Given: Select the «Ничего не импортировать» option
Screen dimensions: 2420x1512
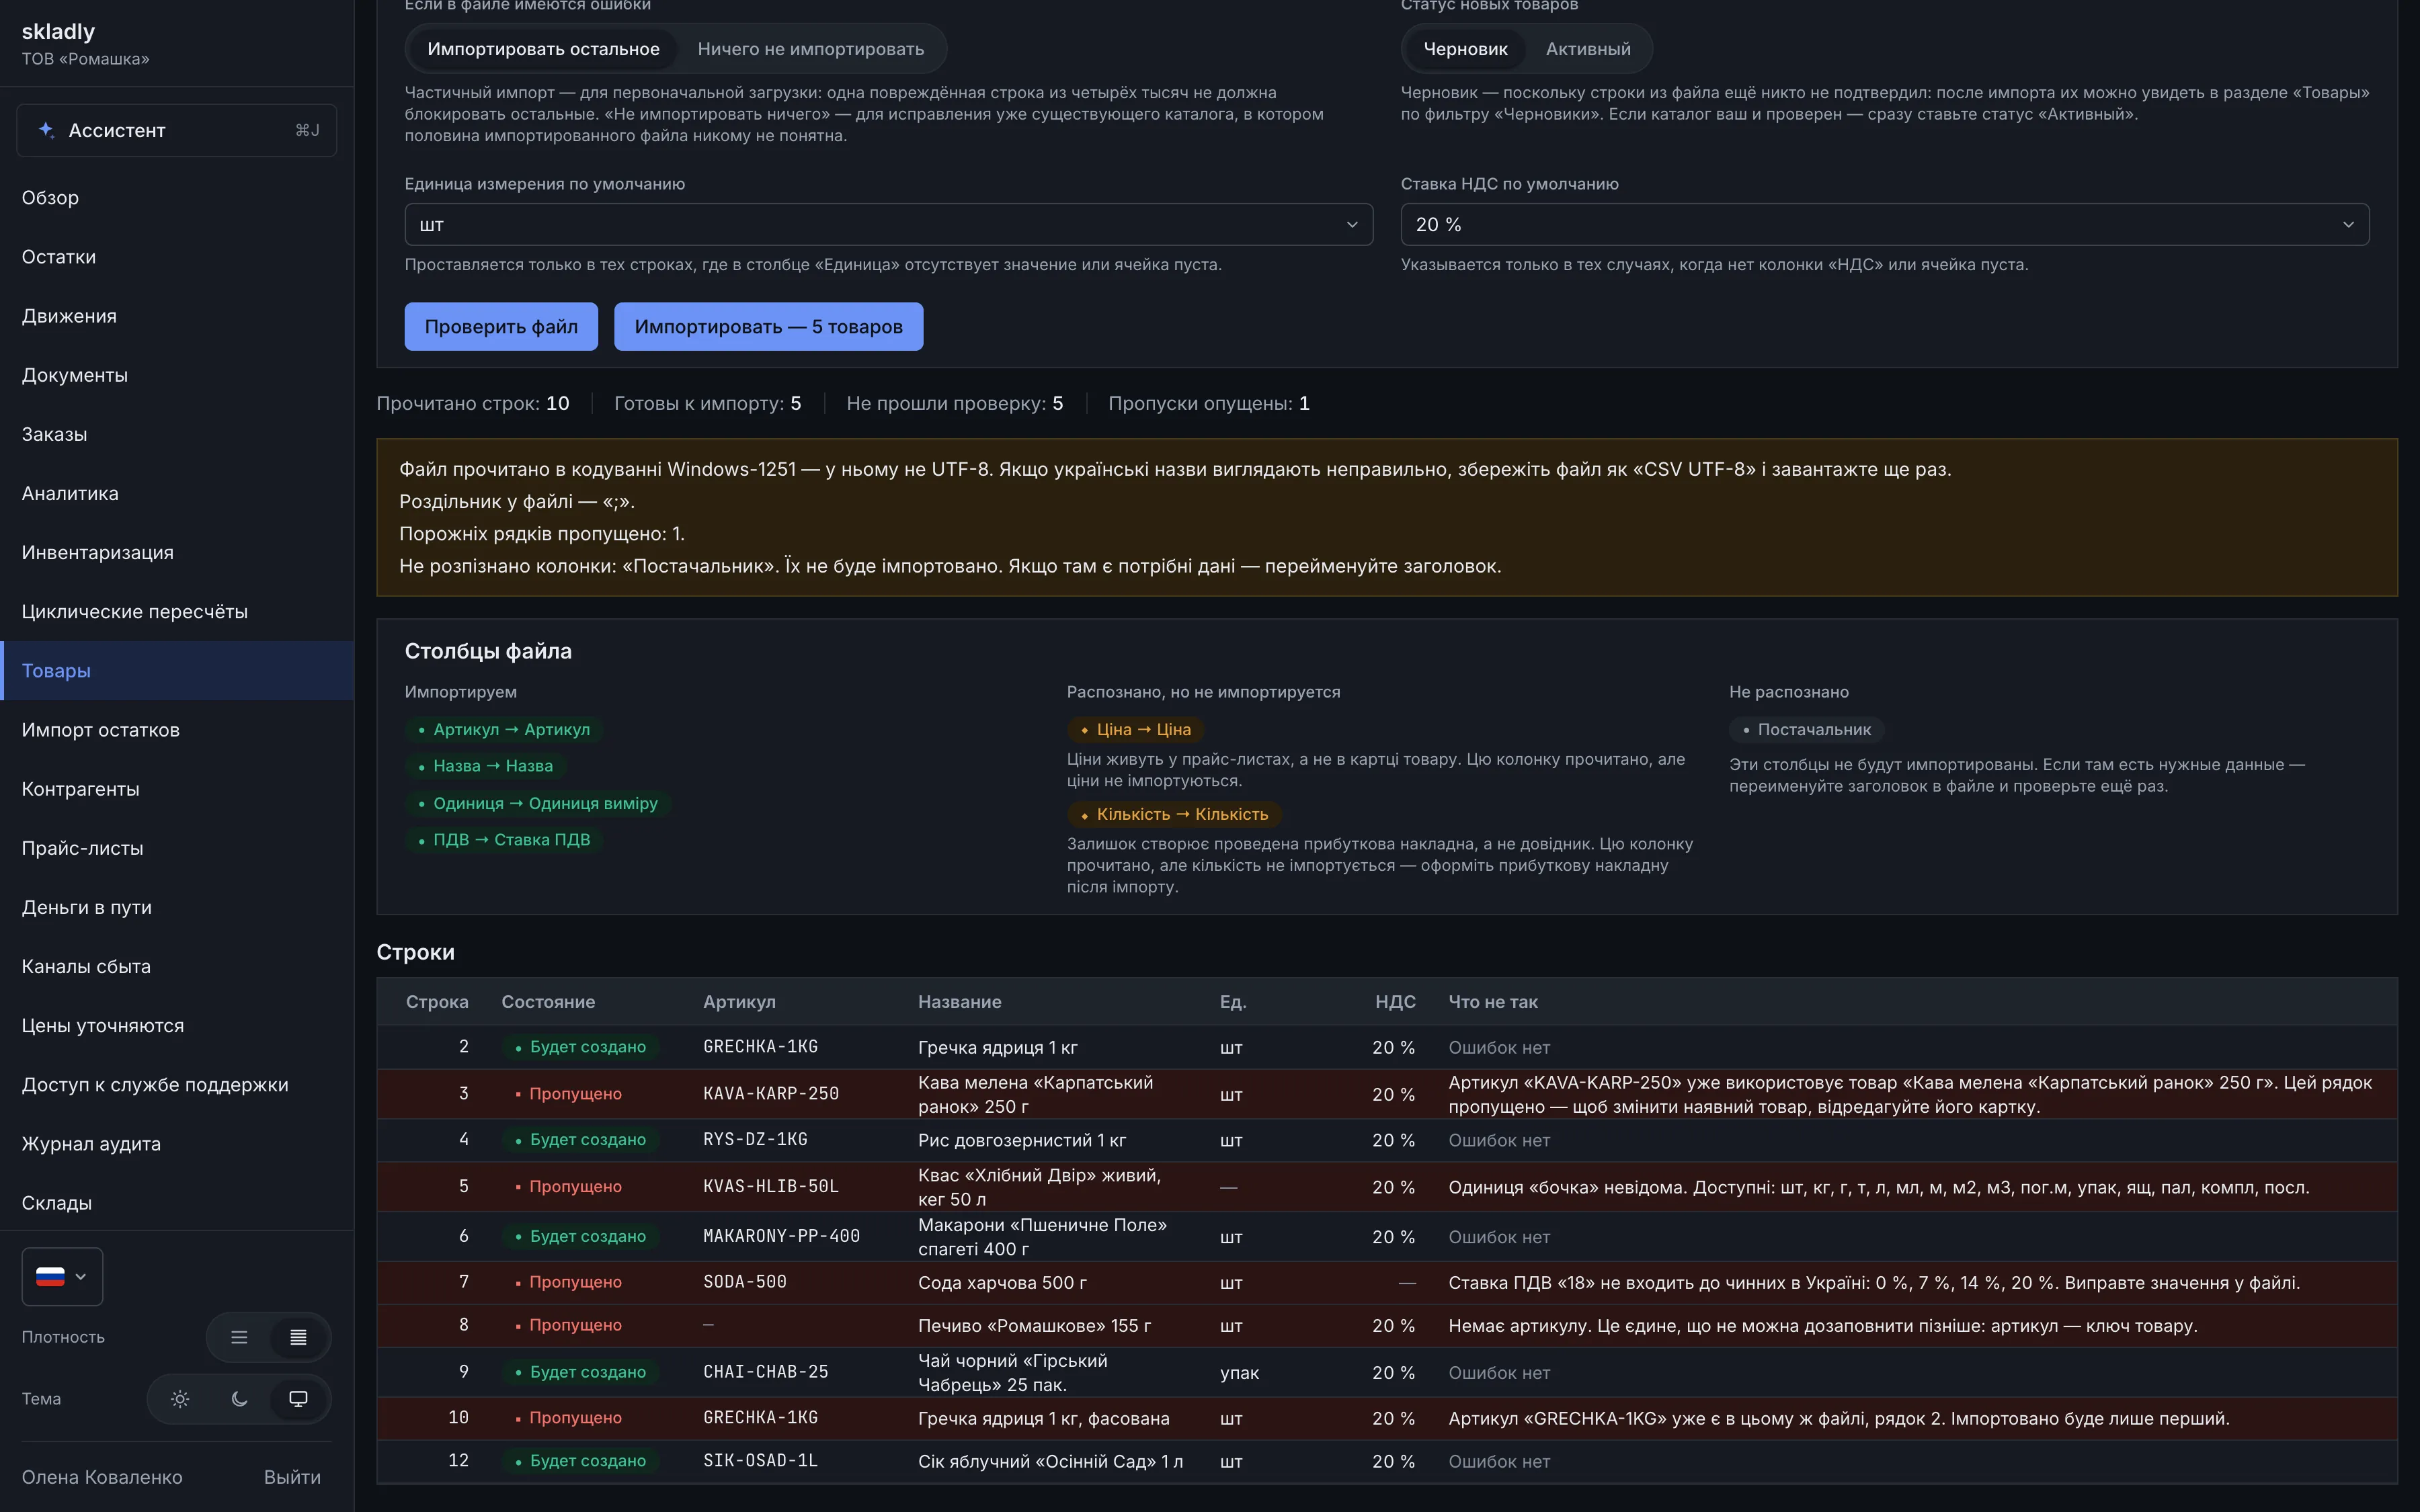Looking at the screenshot, I should click(x=810, y=49).
